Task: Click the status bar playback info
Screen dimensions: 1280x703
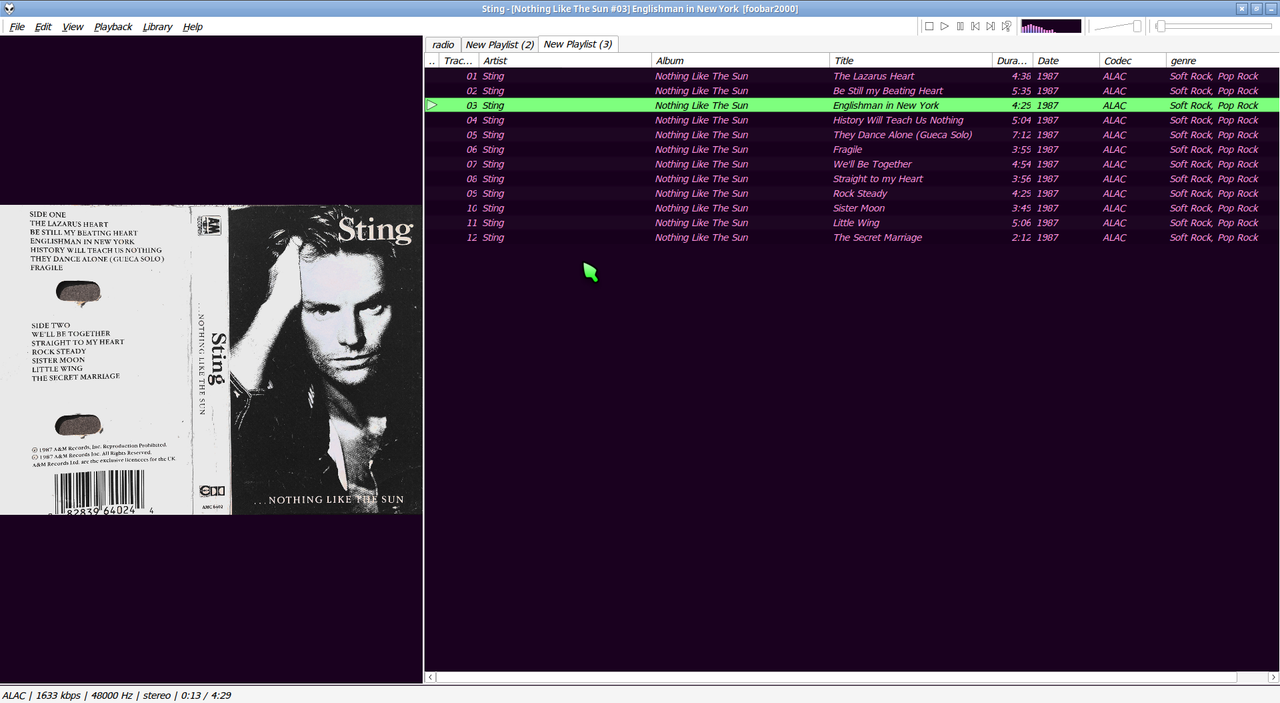Action: point(116,695)
